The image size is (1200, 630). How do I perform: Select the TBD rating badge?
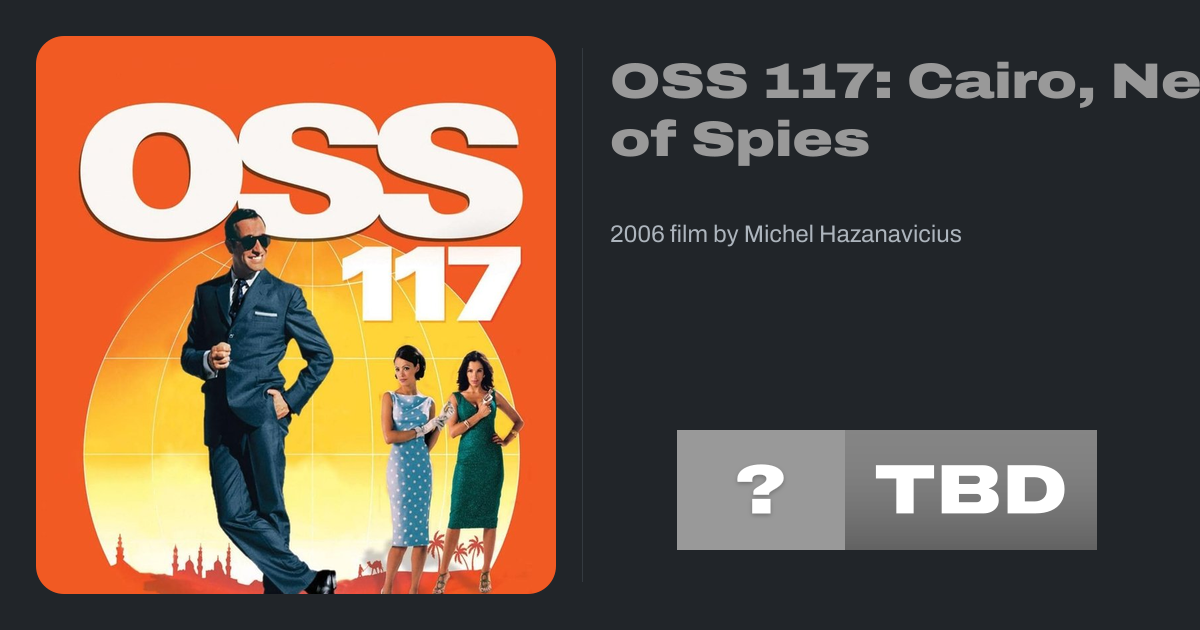[970, 490]
